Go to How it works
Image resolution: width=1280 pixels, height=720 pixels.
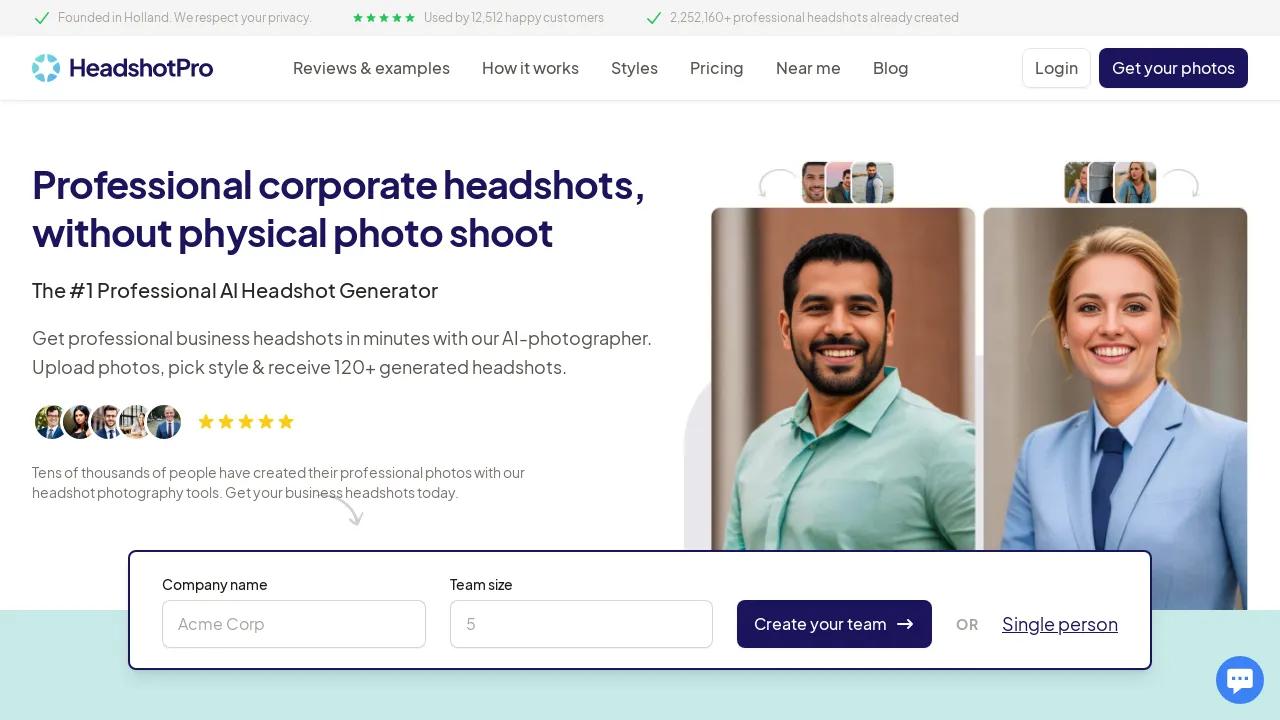pyautogui.click(x=530, y=68)
